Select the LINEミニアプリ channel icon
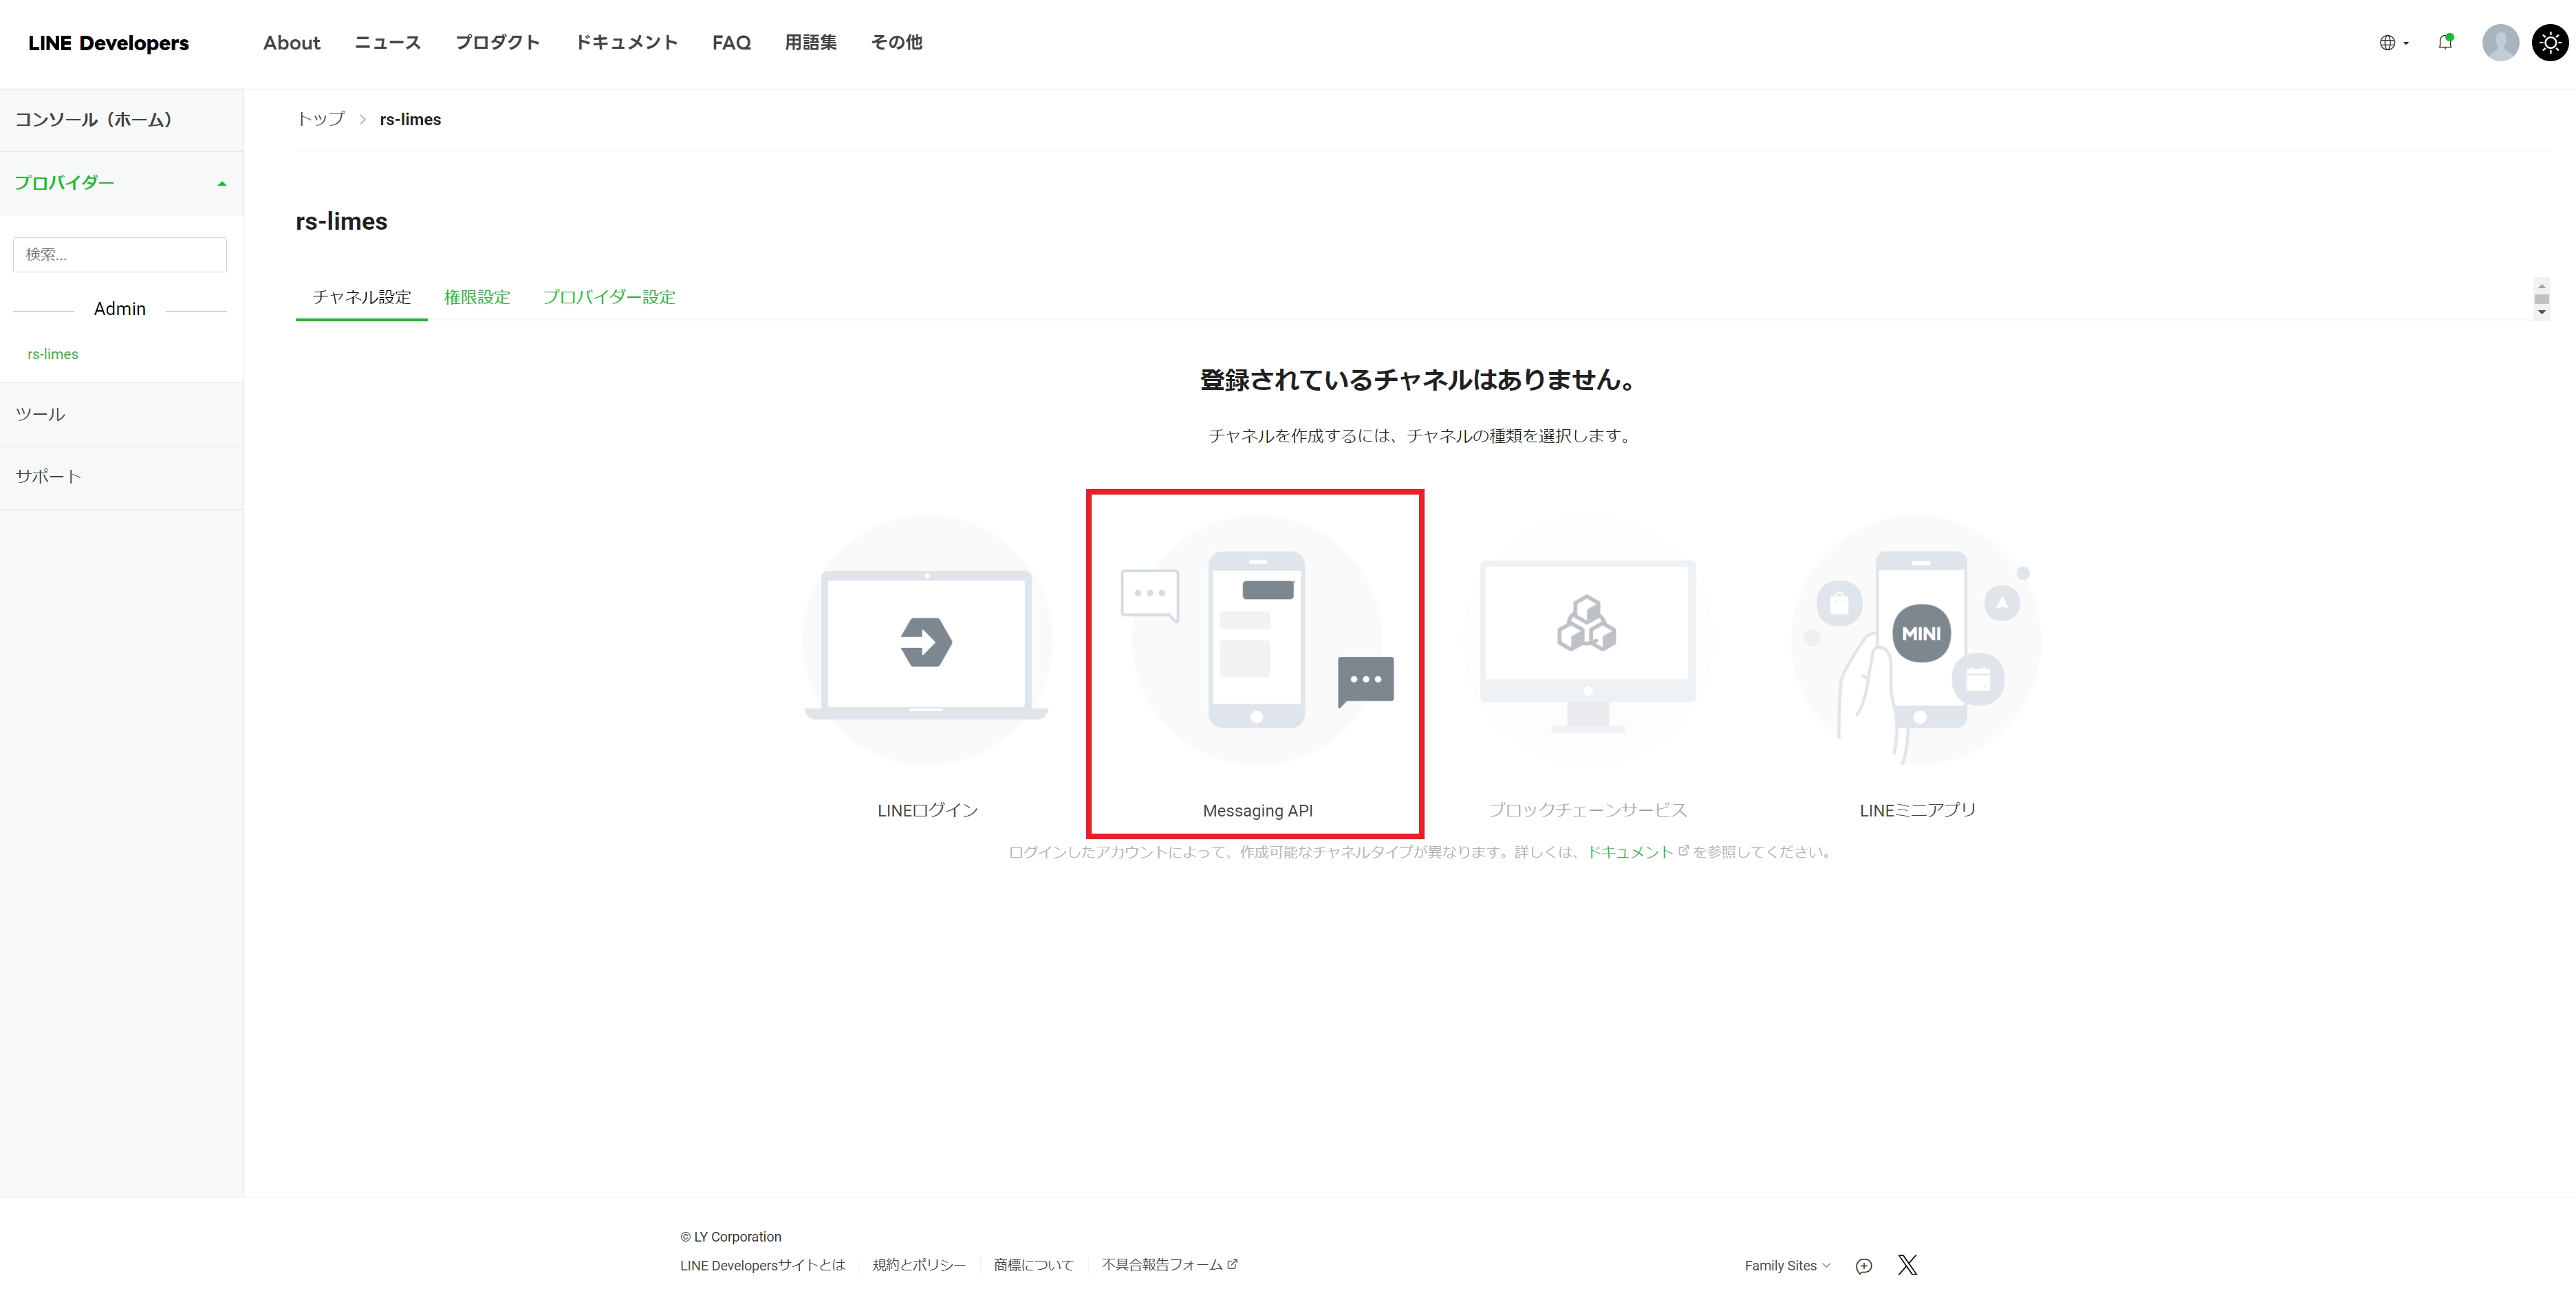The height and width of the screenshot is (1300, 2576). (1917, 641)
